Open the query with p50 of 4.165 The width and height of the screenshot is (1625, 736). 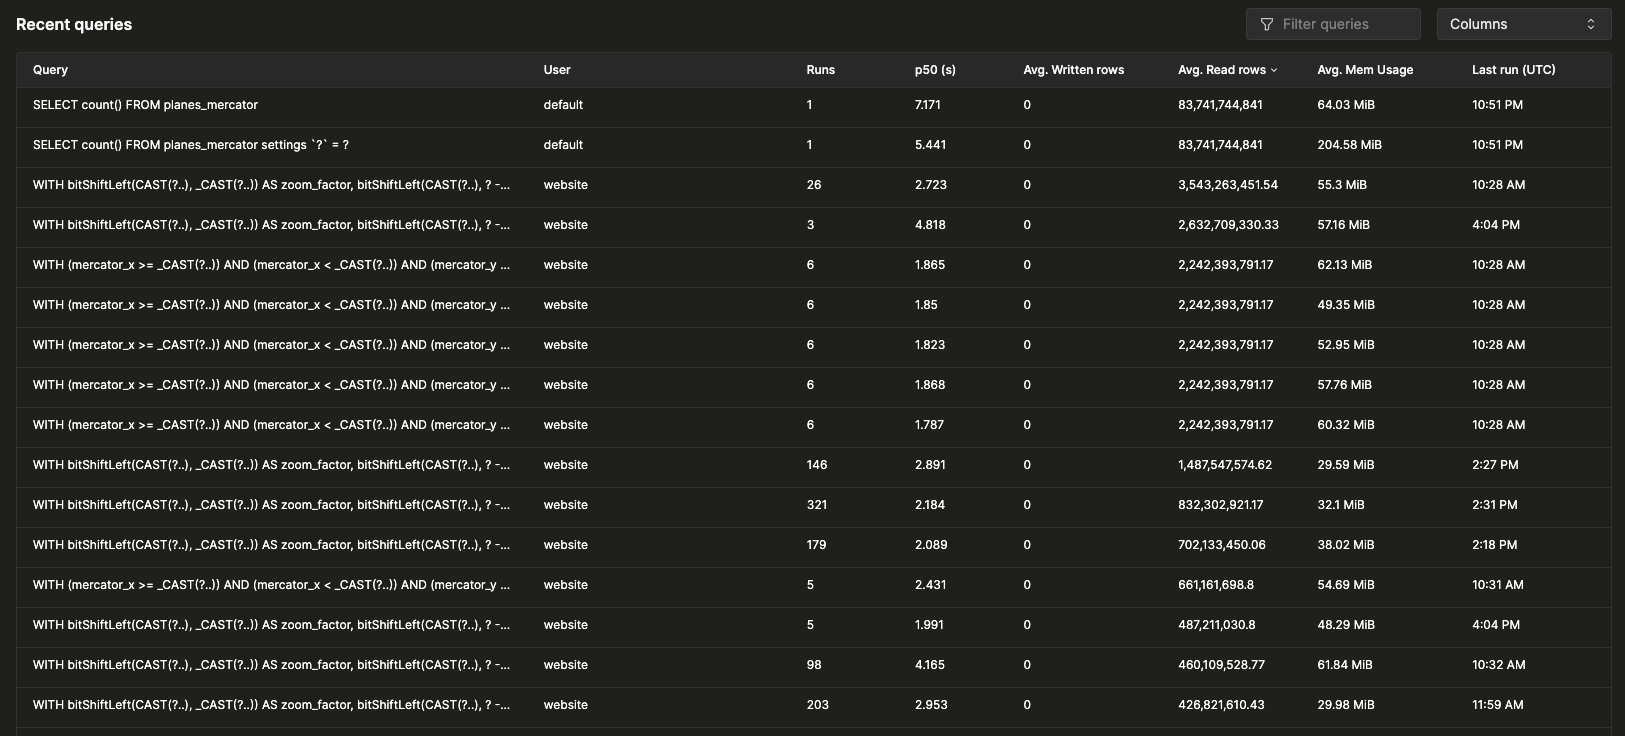[271, 665]
